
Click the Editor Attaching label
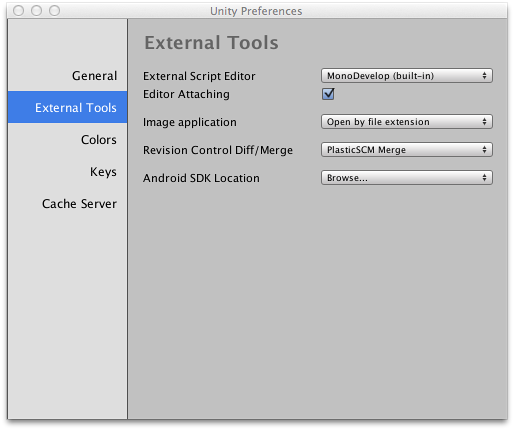186,94
